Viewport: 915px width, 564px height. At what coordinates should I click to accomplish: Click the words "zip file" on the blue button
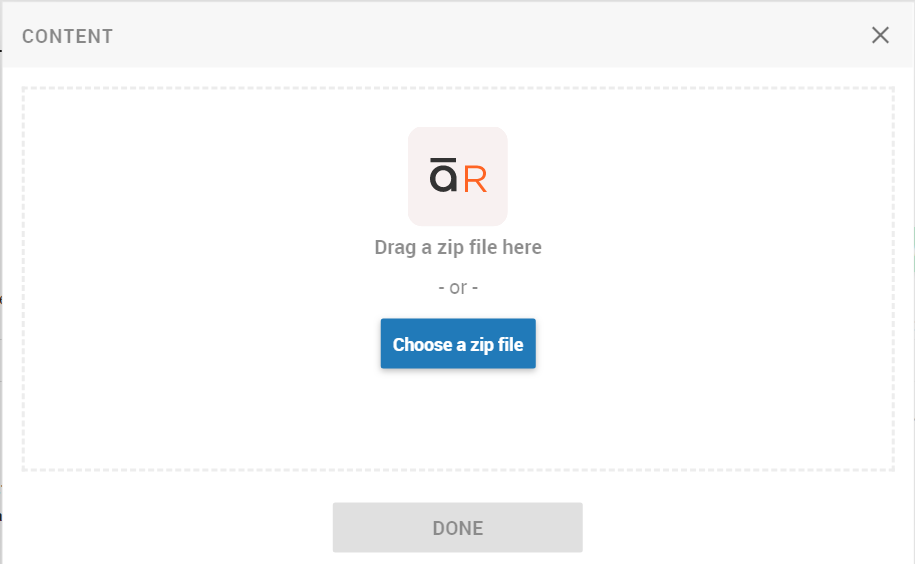coord(497,344)
